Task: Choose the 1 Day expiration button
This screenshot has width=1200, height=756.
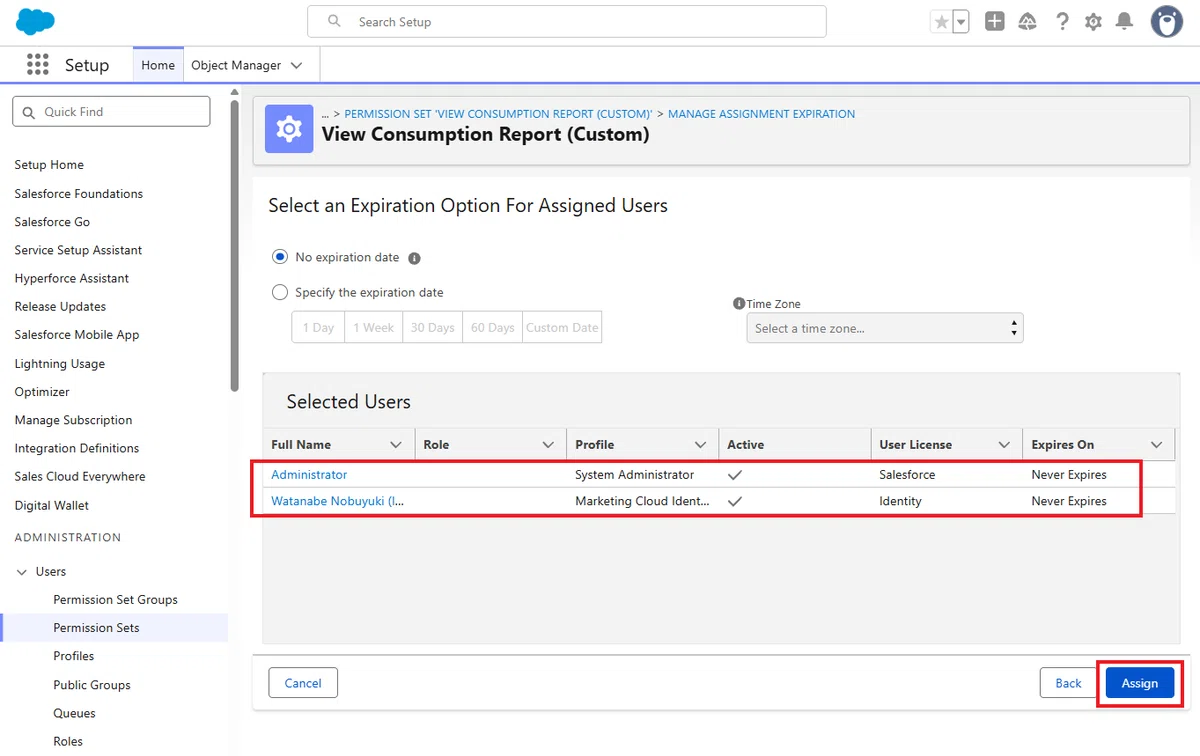Action: [318, 328]
